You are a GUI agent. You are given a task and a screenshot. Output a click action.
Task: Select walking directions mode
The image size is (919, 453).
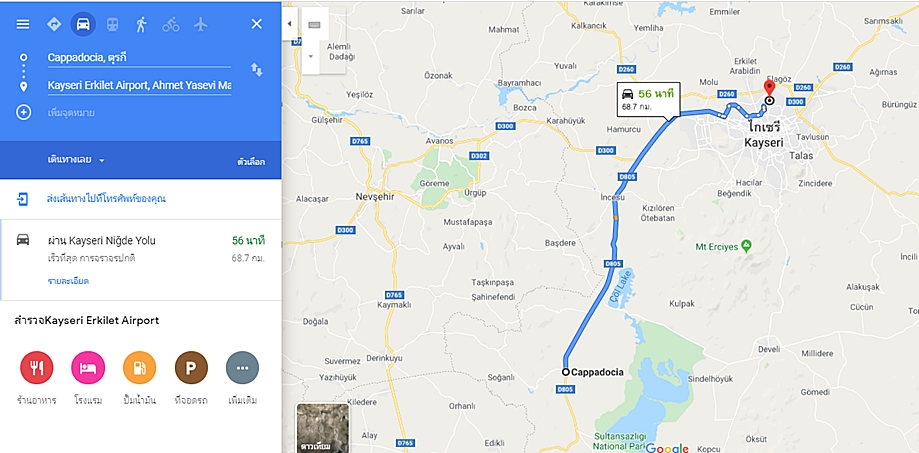(x=141, y=24)
